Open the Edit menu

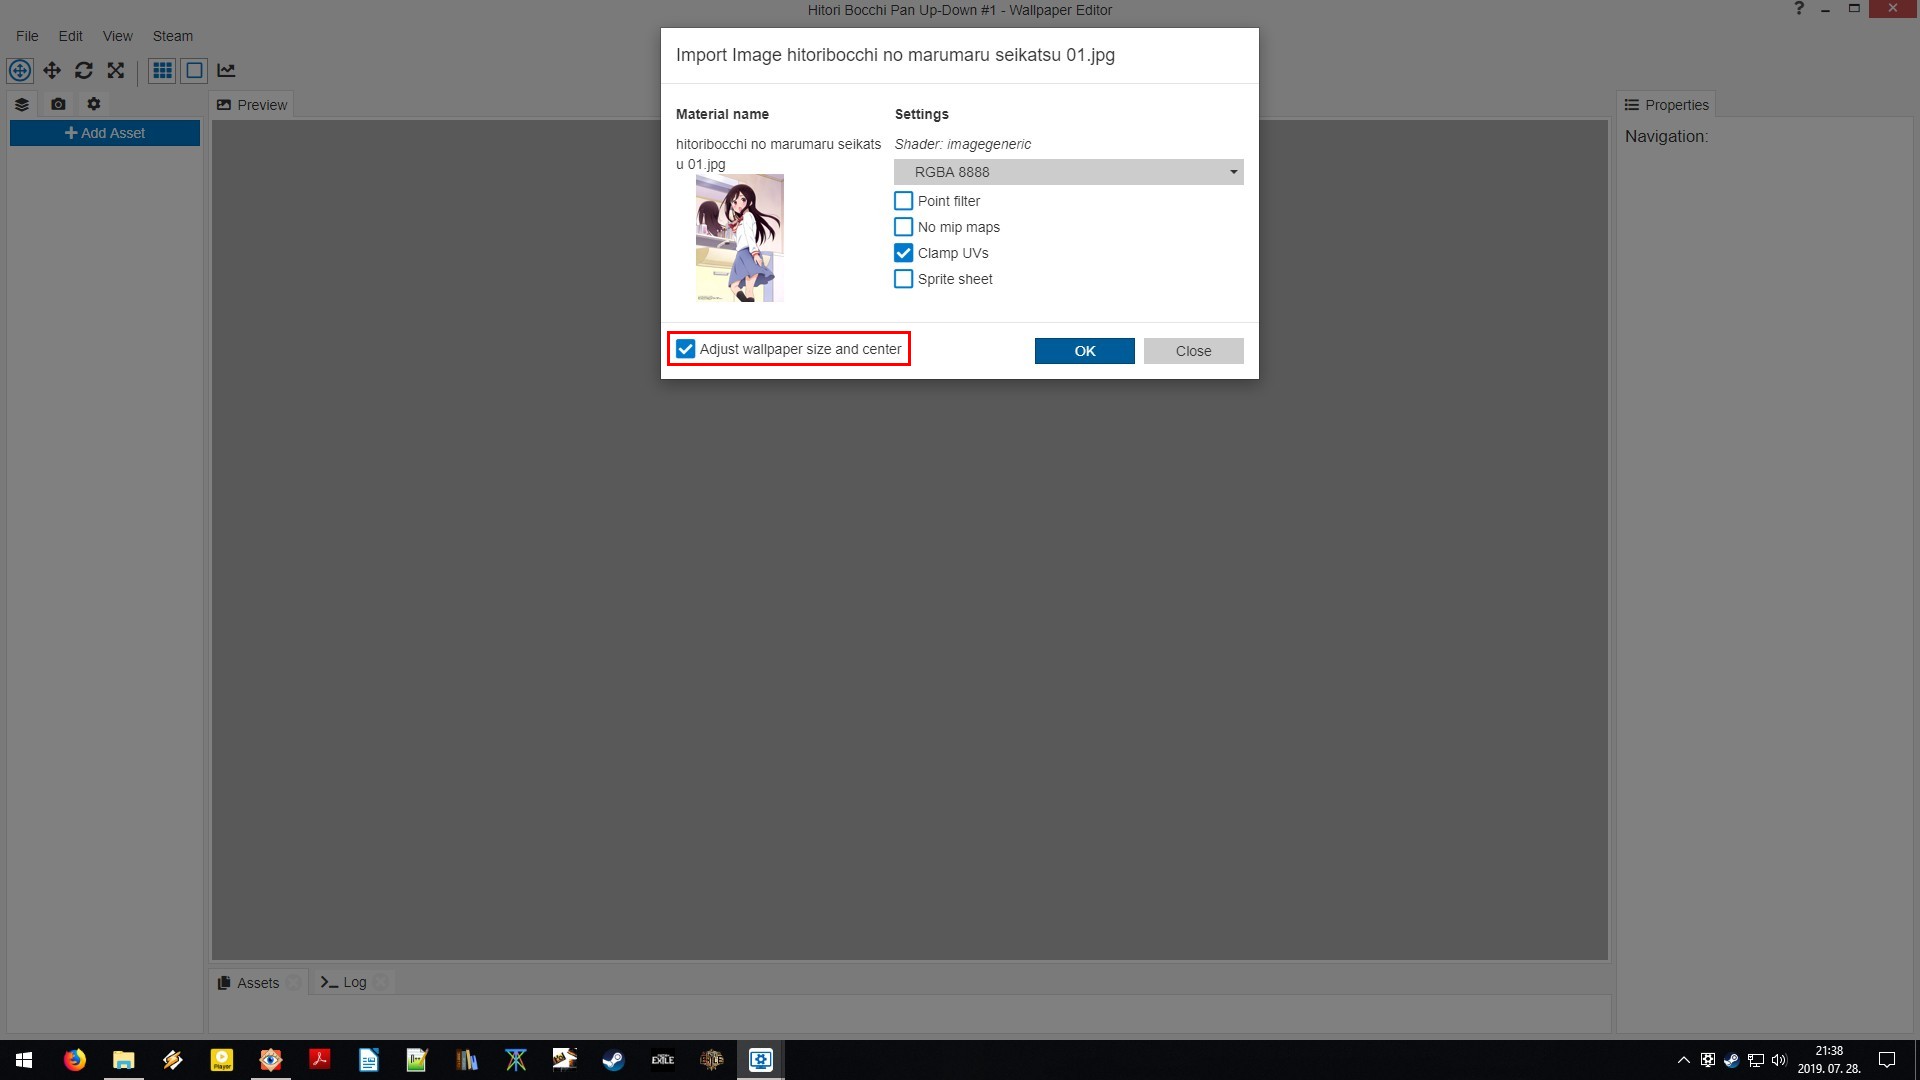(x=70, y=36)
